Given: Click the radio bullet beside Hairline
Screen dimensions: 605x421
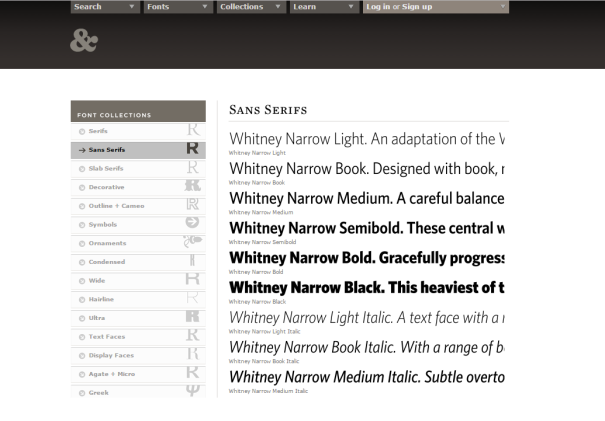Looking at the screenshot, I should tap(82, 300).
